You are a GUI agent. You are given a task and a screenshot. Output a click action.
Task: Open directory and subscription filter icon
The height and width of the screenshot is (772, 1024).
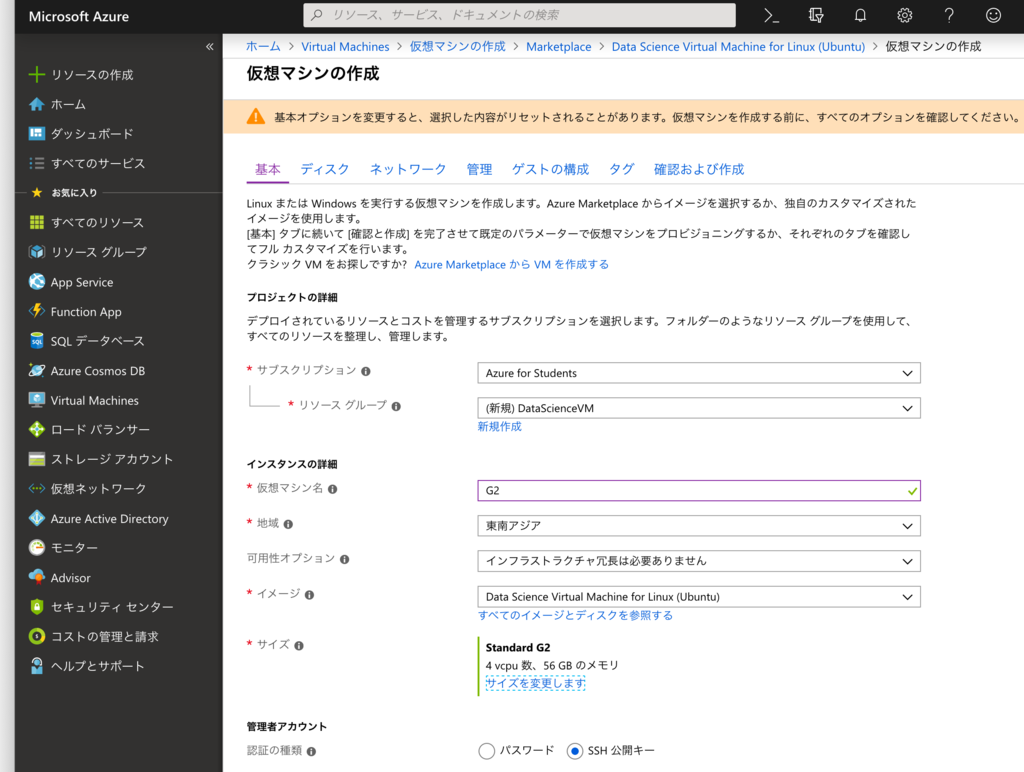(x=816, y=16)
